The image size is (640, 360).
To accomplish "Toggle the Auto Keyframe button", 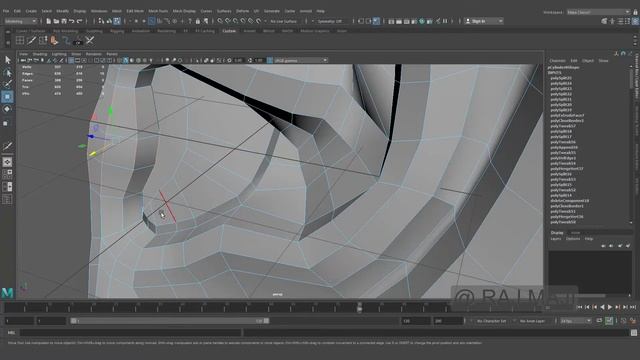I will [x=609, y=321].
